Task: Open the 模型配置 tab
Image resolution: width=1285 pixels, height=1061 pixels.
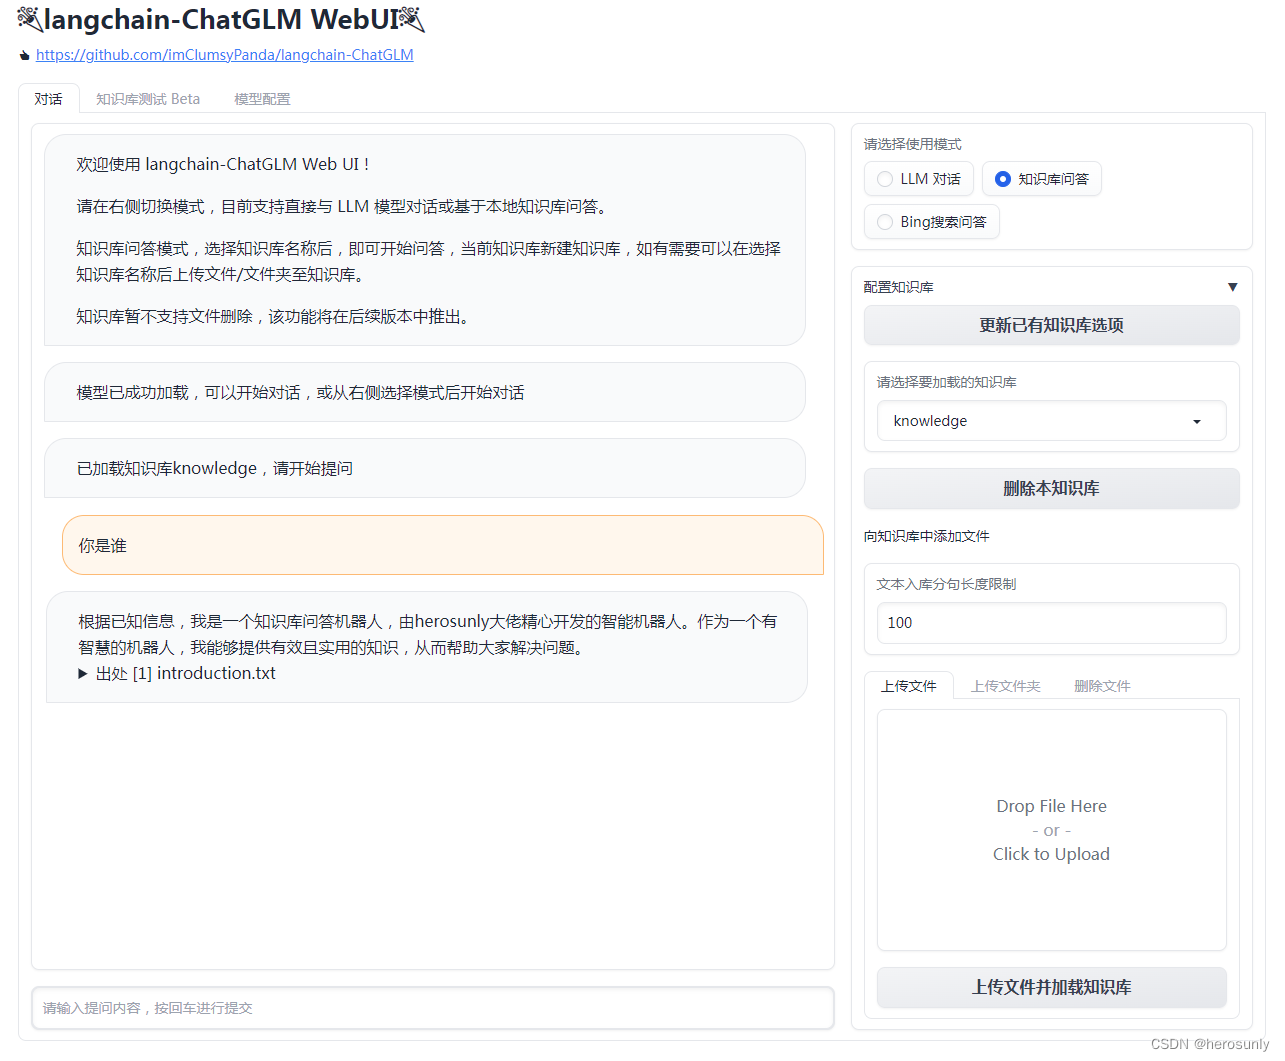Action: [x=262, y=99]
